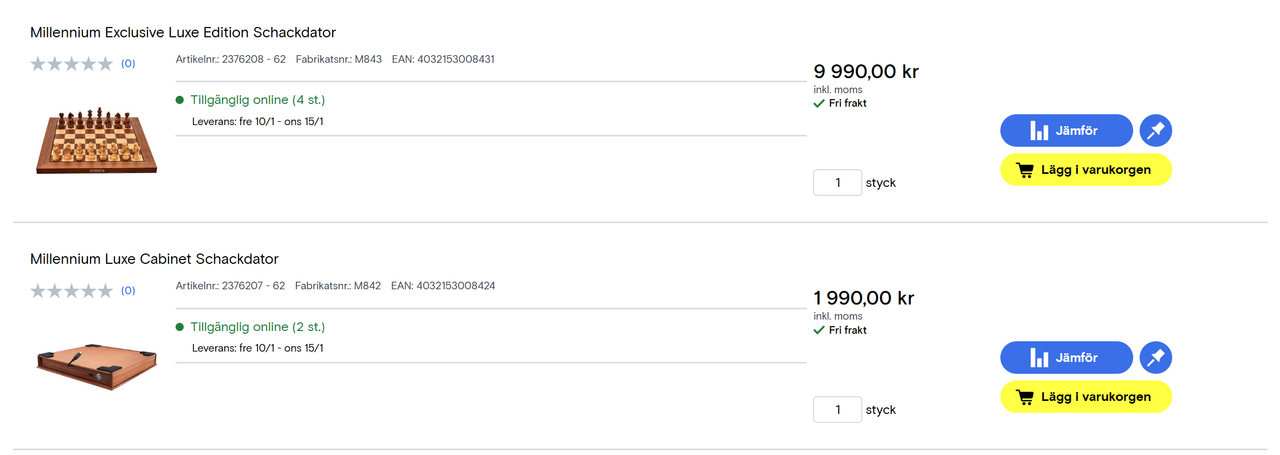Screen dimensions: 1280x455
Task: Click the compare bar-chart icon for Luxe Cabinet
Action: click(1040, 358)
